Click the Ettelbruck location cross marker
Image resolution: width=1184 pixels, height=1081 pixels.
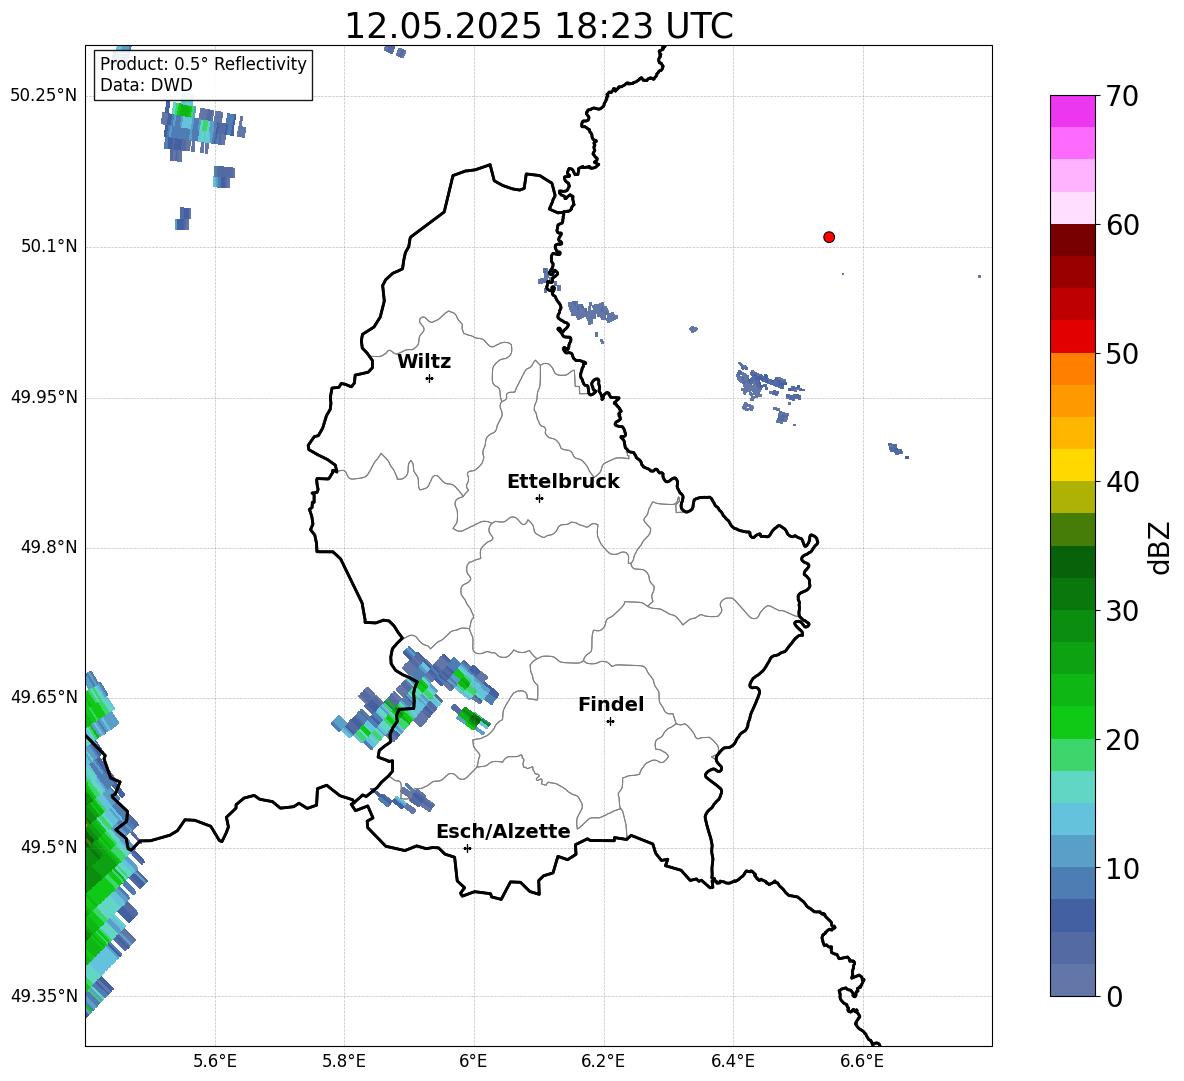(x=539, y=498)
